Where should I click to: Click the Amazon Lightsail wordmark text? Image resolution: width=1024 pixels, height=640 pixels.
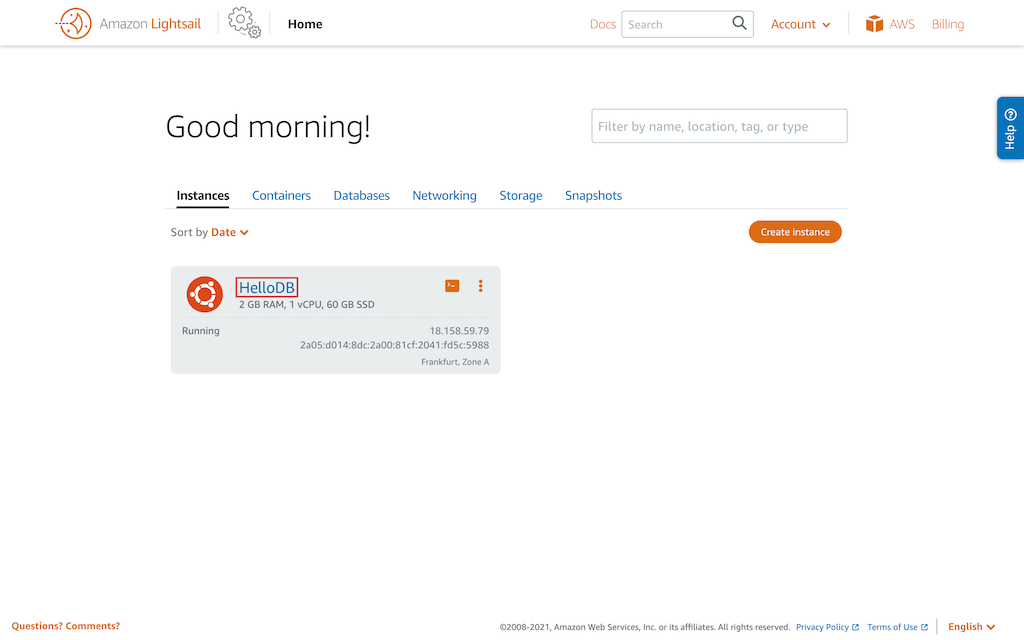point(150,24)
